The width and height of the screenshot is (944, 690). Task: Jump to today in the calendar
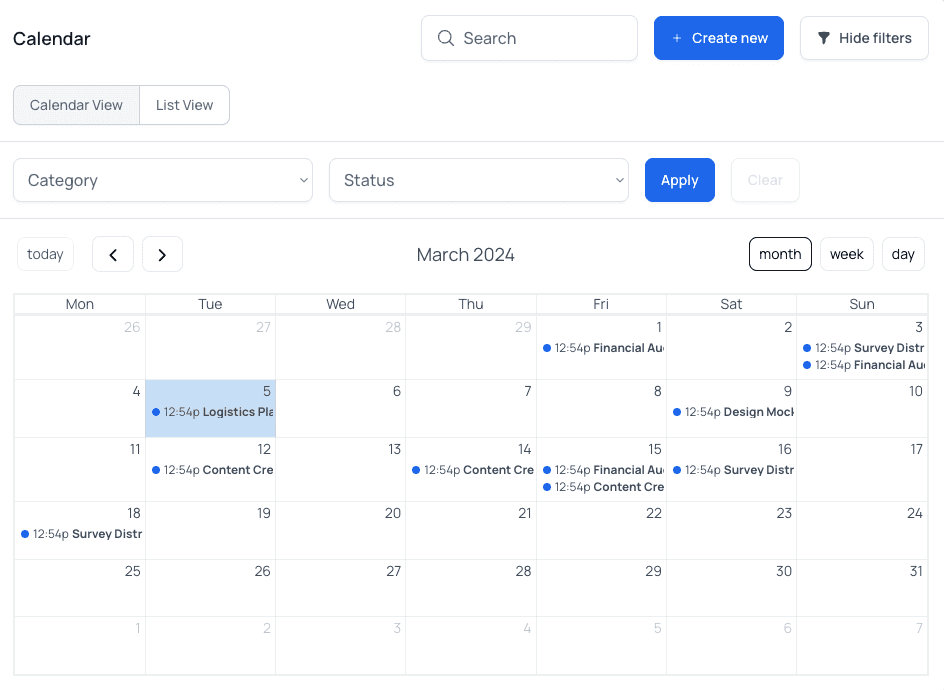[45, 254]
